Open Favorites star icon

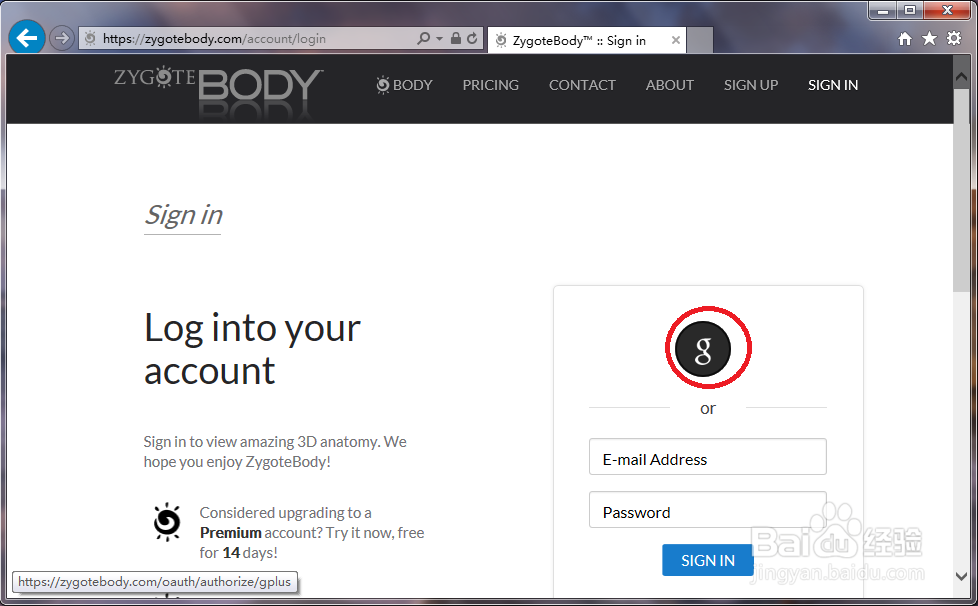[929, 39]
